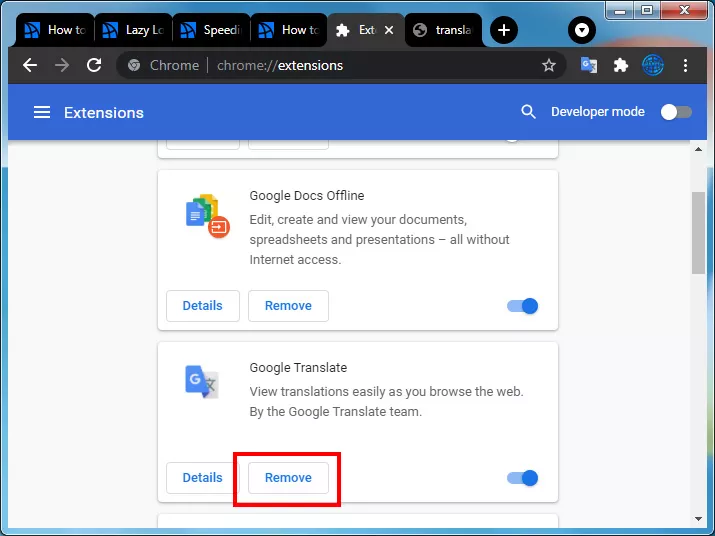Open the Extensions puzzle-piece menu in the toolbar
The height and width of the screenshot is (536, 715).
click(621, 65)
